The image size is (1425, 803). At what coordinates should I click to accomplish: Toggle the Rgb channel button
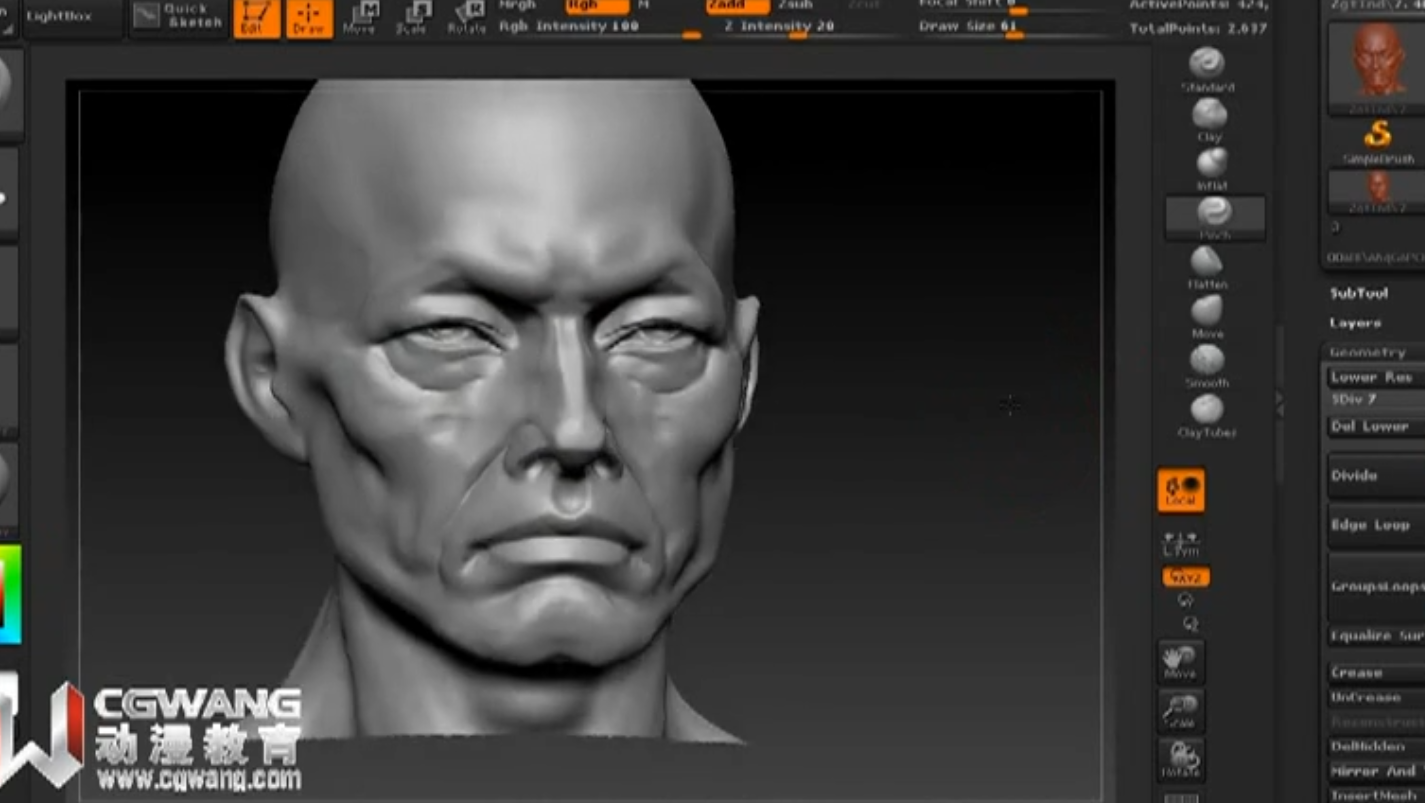(x=596, y=6)
